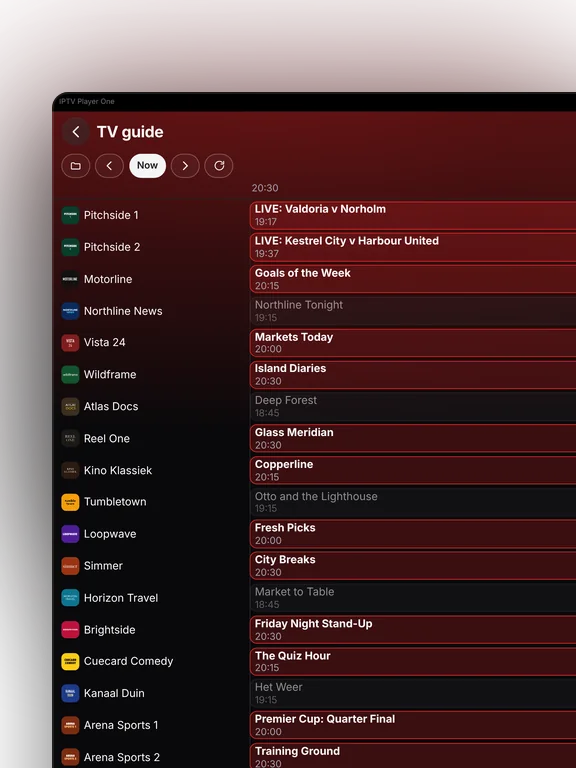Click the Kanaal Duin channel name
576x768 pixels.
[114, 693]
